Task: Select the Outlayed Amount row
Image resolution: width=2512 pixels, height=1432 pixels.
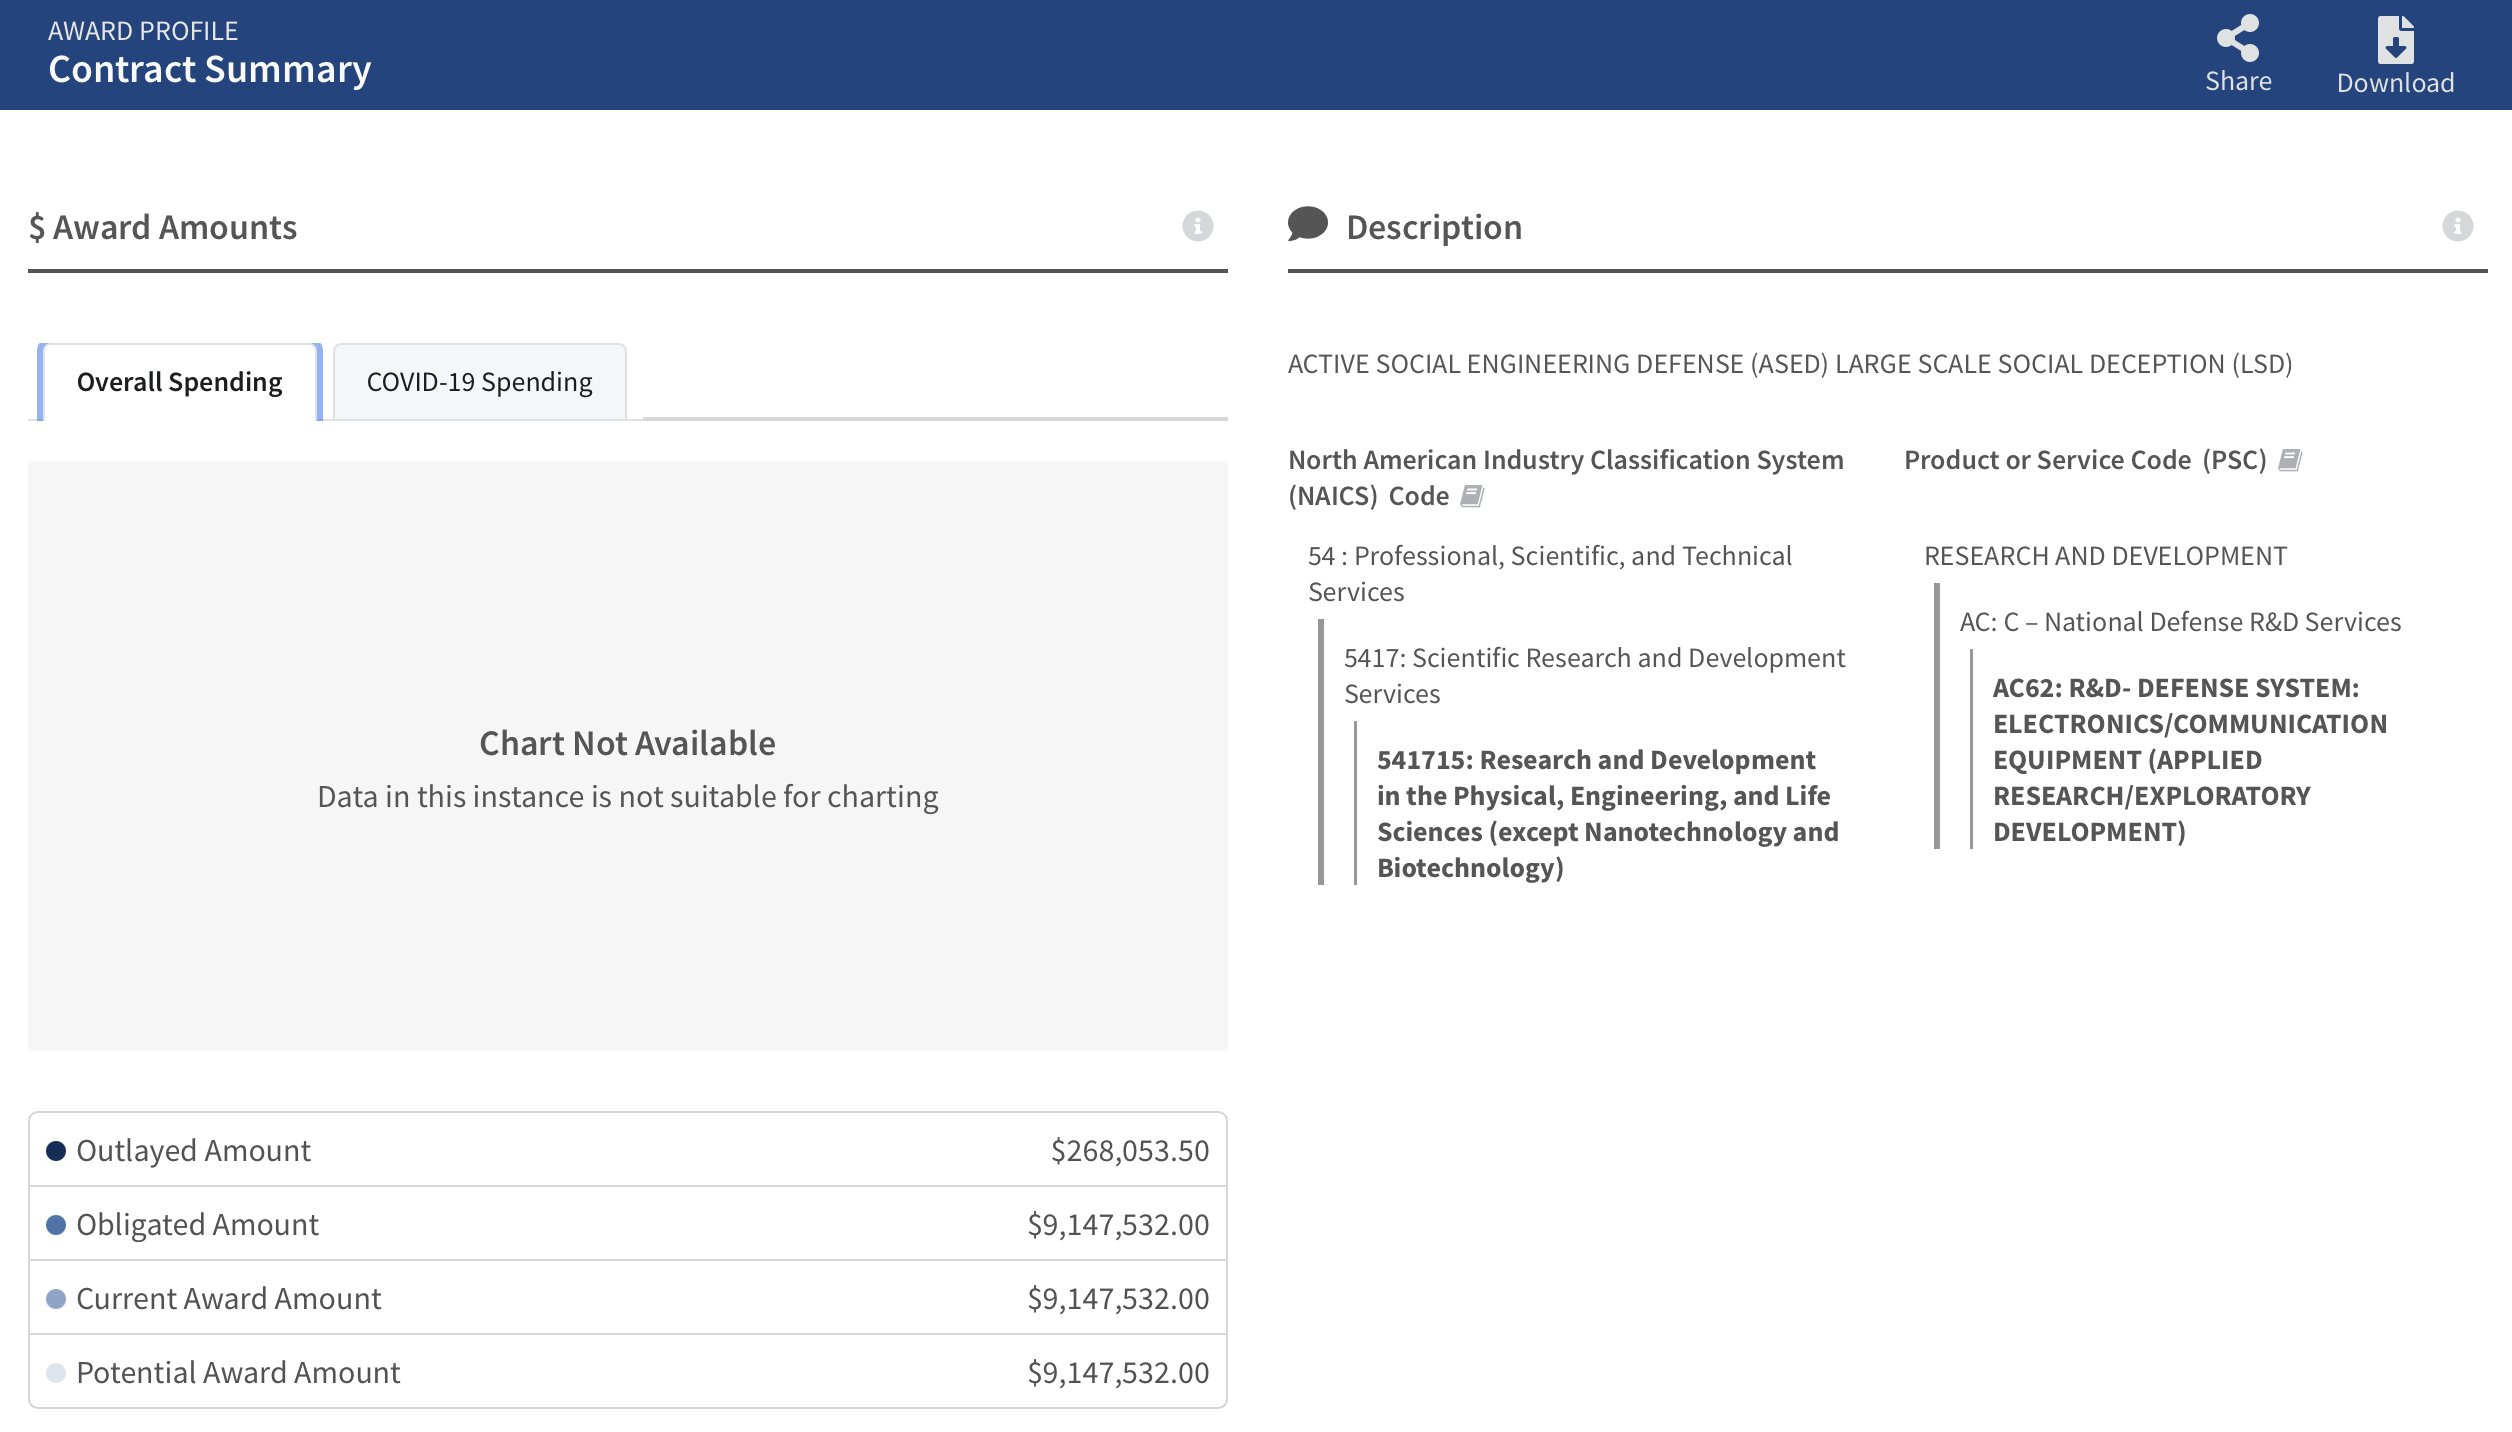Action: point(627,1151)
